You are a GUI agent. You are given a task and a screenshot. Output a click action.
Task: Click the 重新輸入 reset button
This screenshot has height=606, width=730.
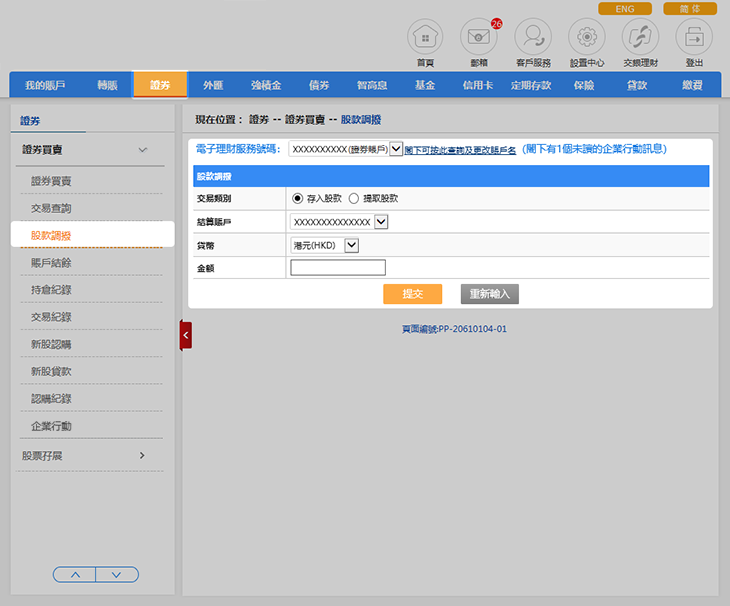click(x=489, y=294)
